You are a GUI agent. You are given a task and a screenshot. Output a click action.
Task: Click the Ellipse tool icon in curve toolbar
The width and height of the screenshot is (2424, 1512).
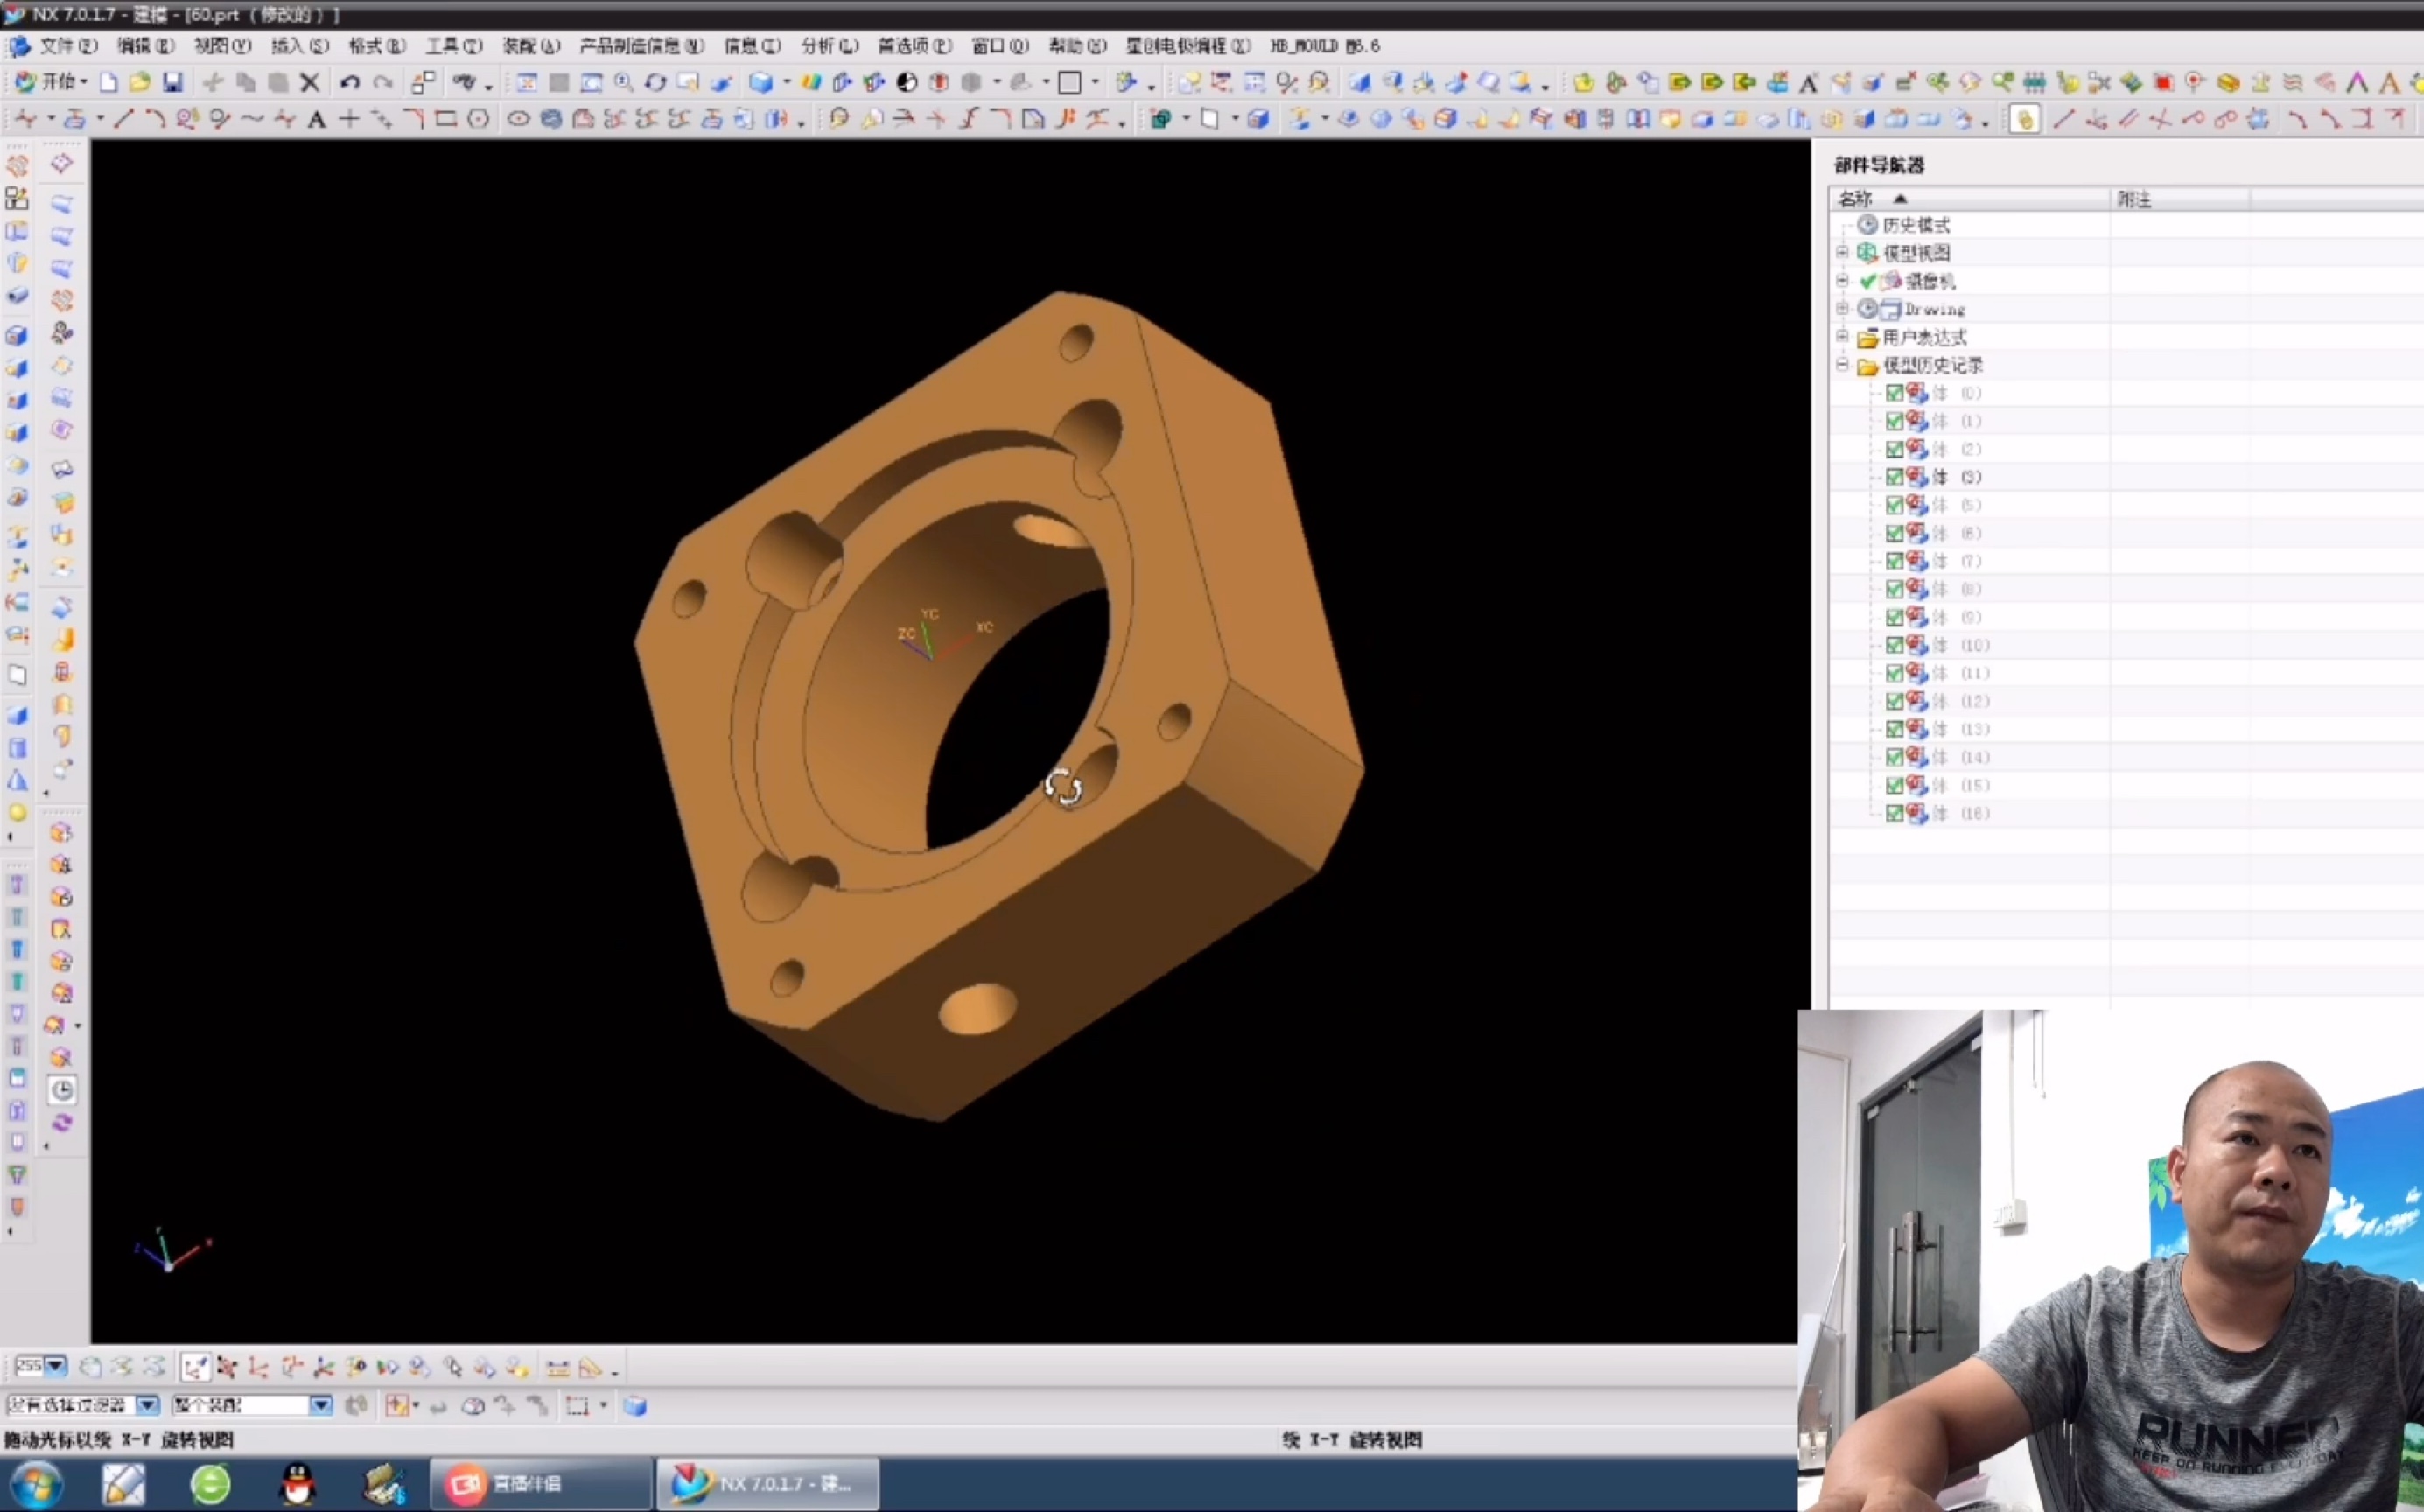(x=518, y=120)
